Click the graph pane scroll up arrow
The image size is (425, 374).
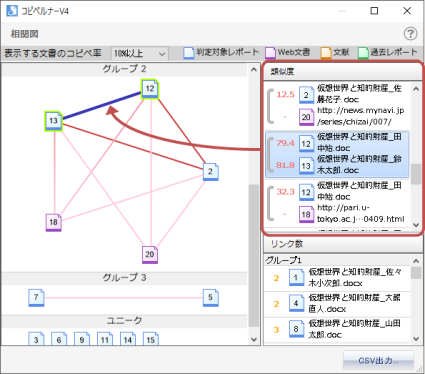pos(254,69)
